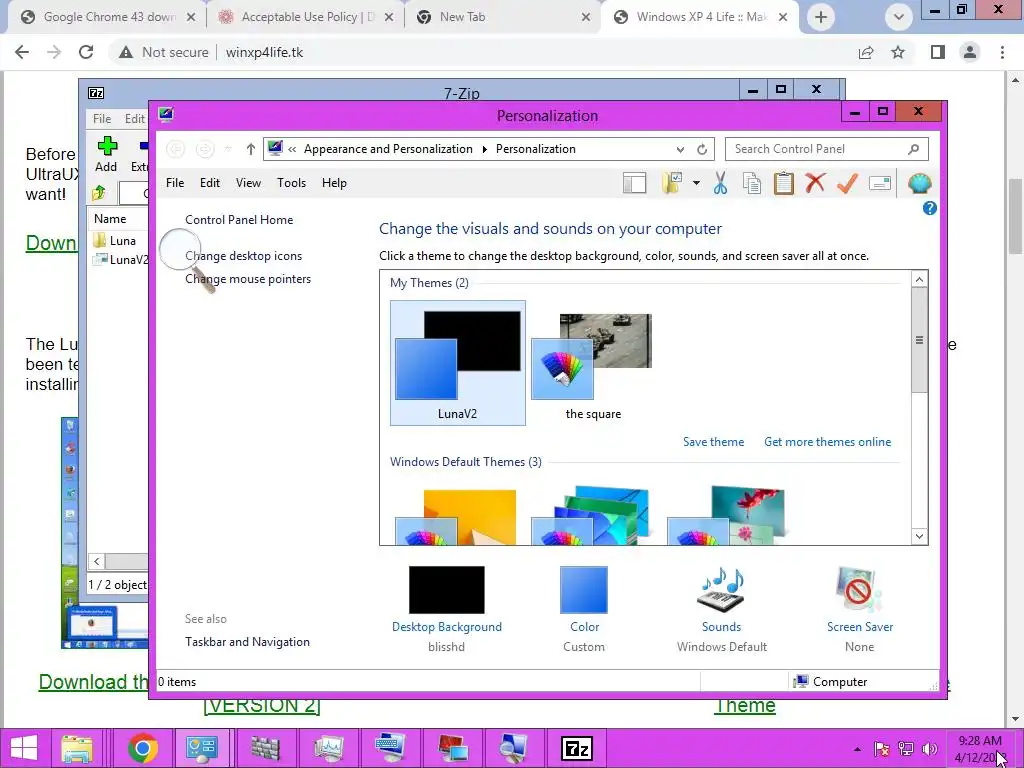Click the refresh icon in Personalization address bar
The image size is (1024, 768).
(702, 150)
